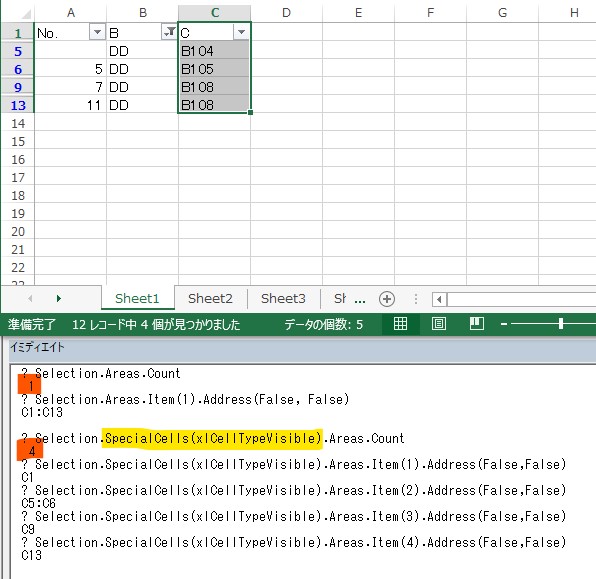Image resolution: width=596 pixels, height=579 pixels.
Task: Switch to the Sheet3 tab
Action: (283, 298)
